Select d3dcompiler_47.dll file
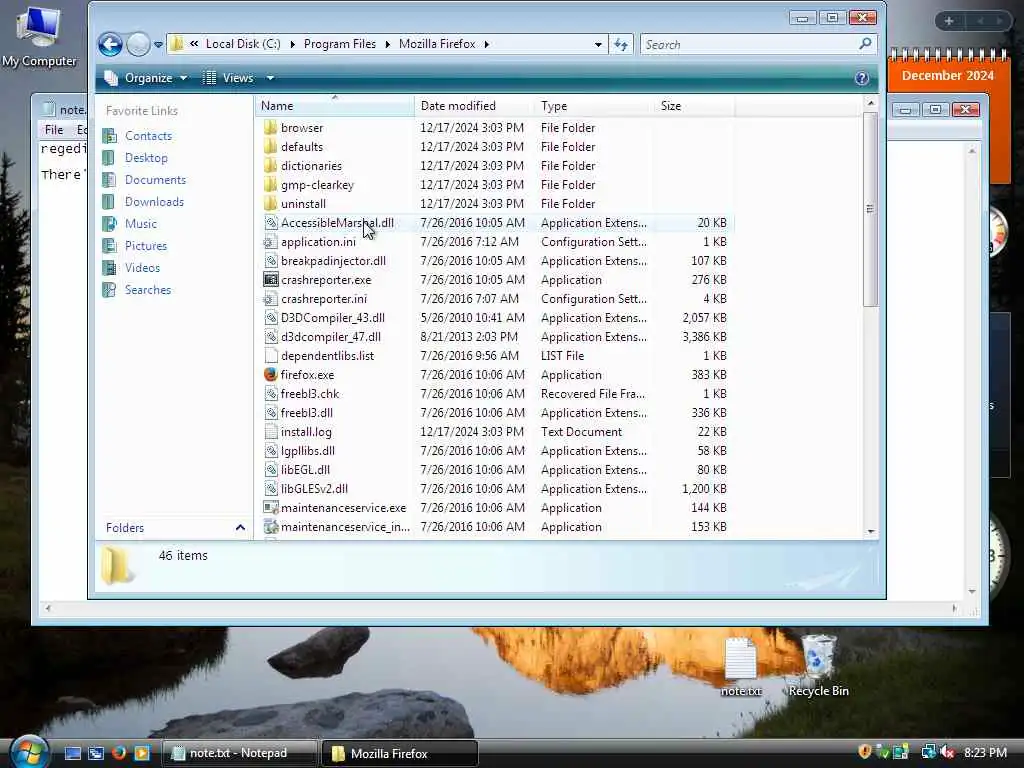 pyautogui.click(x=330, y=336)
